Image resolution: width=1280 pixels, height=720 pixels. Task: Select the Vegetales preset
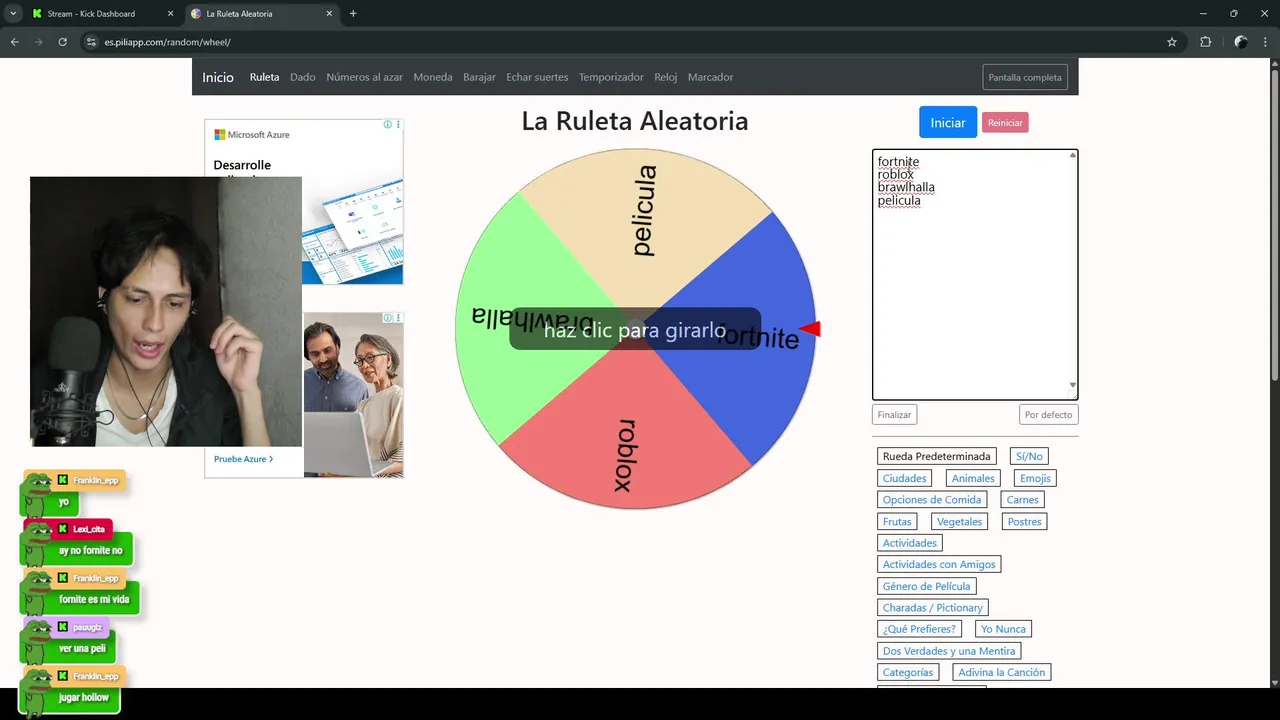(959, 521)
